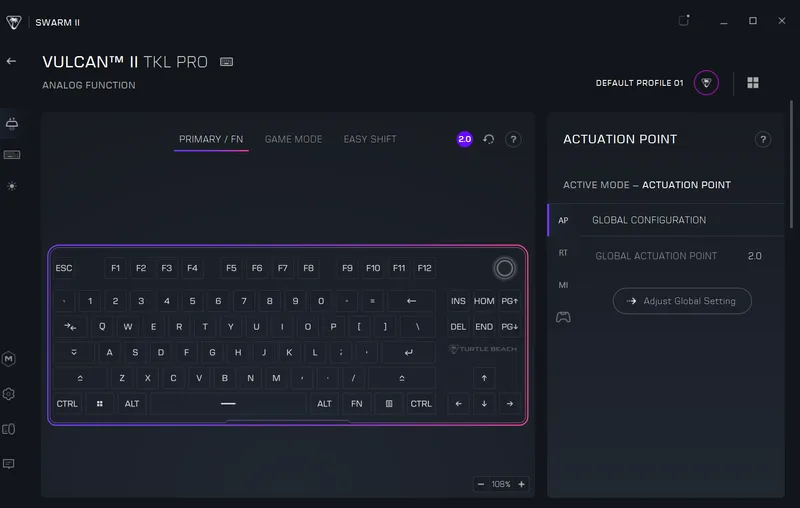Viewport: 800px width, 508px height.
Task: Open the profile grid view icon
Action: coord(753,83)
